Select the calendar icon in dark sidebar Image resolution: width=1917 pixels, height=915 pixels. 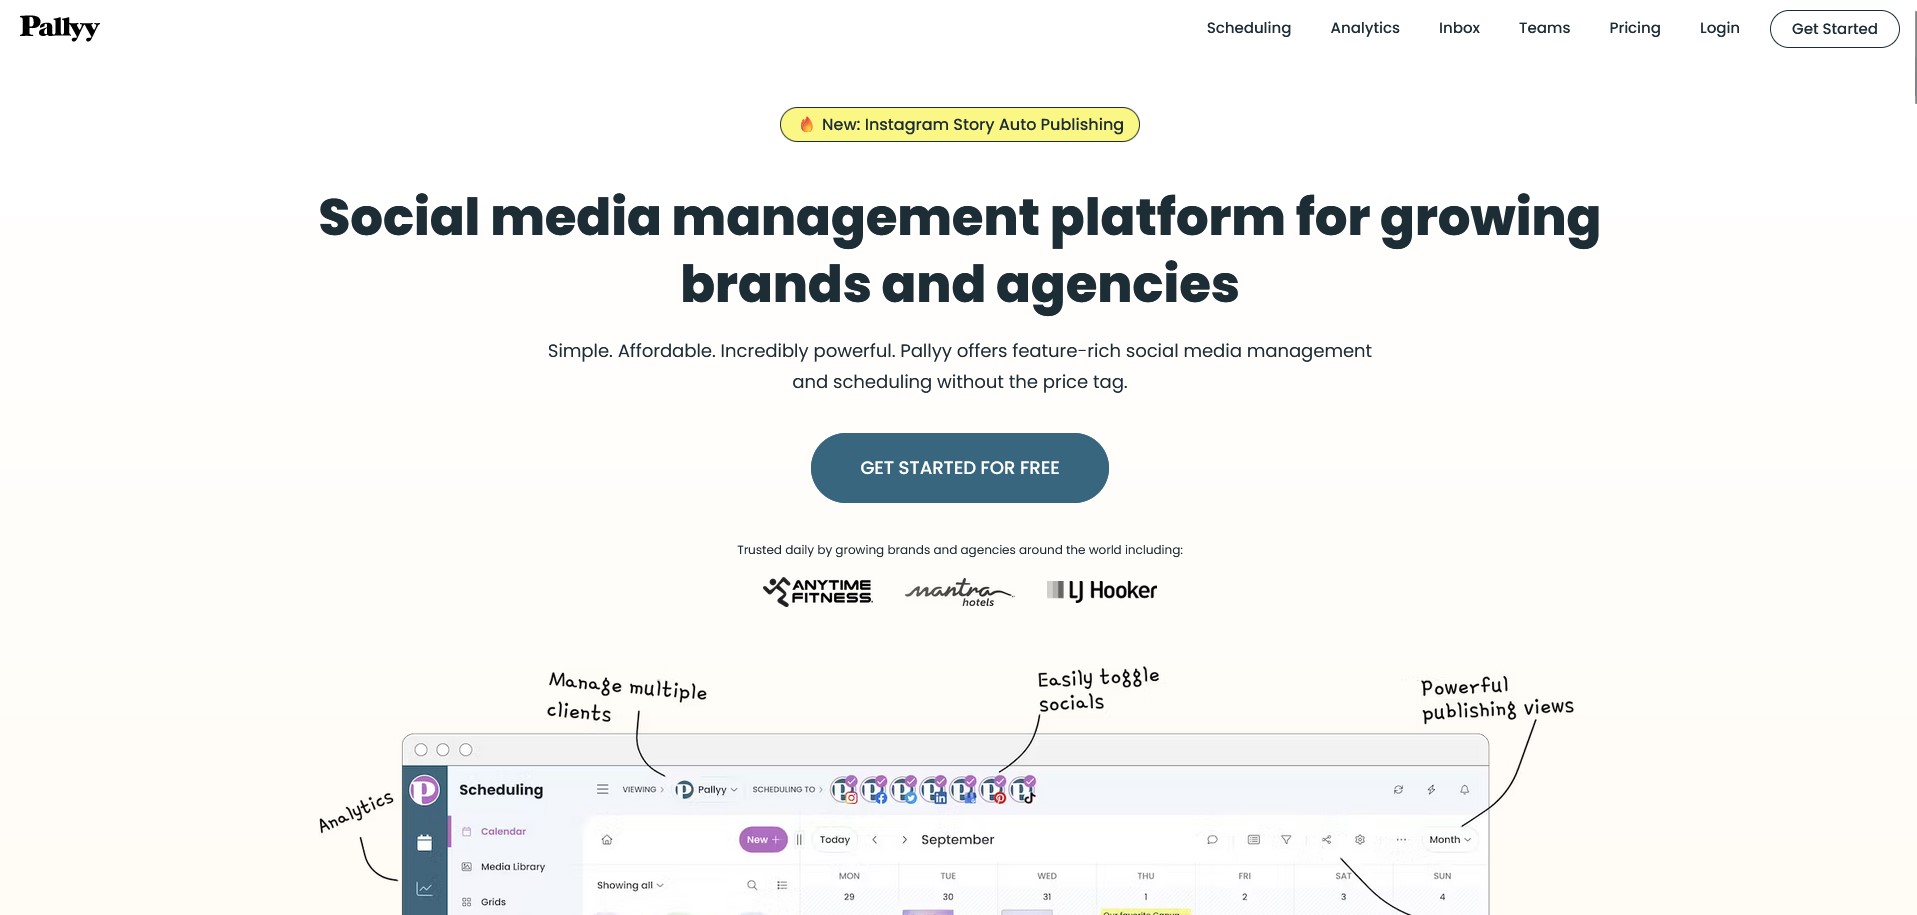click(424, 843)
